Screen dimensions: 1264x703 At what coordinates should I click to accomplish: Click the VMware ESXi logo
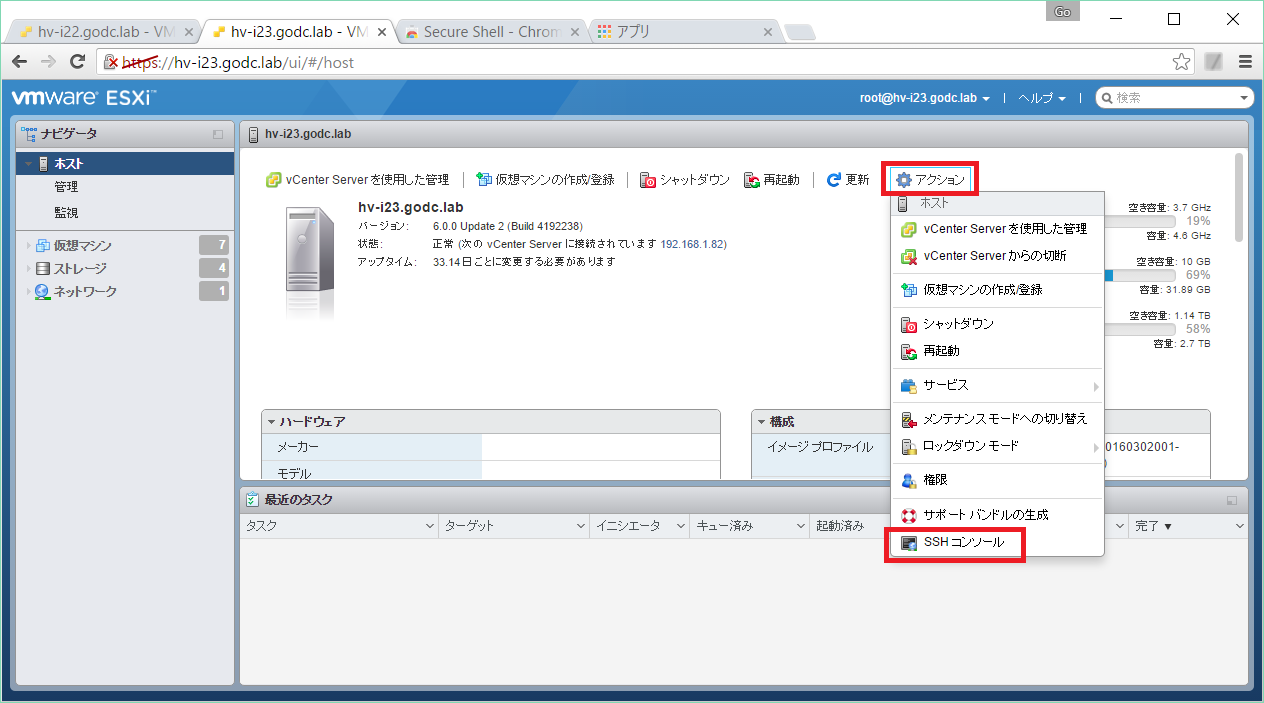[x=83, y=98]
